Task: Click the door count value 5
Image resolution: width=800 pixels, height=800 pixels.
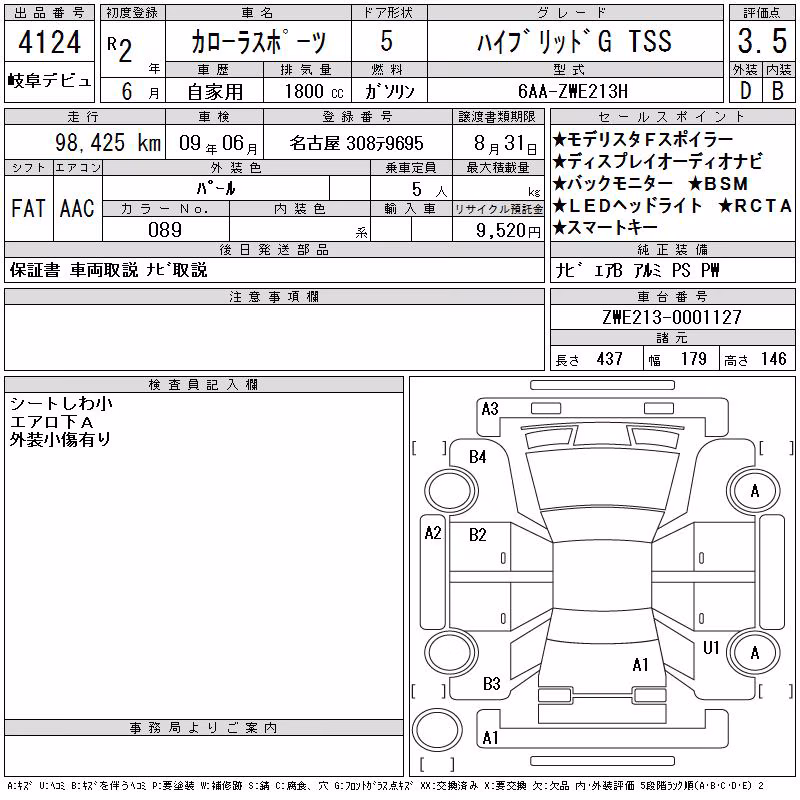Action: coord(387,40)
